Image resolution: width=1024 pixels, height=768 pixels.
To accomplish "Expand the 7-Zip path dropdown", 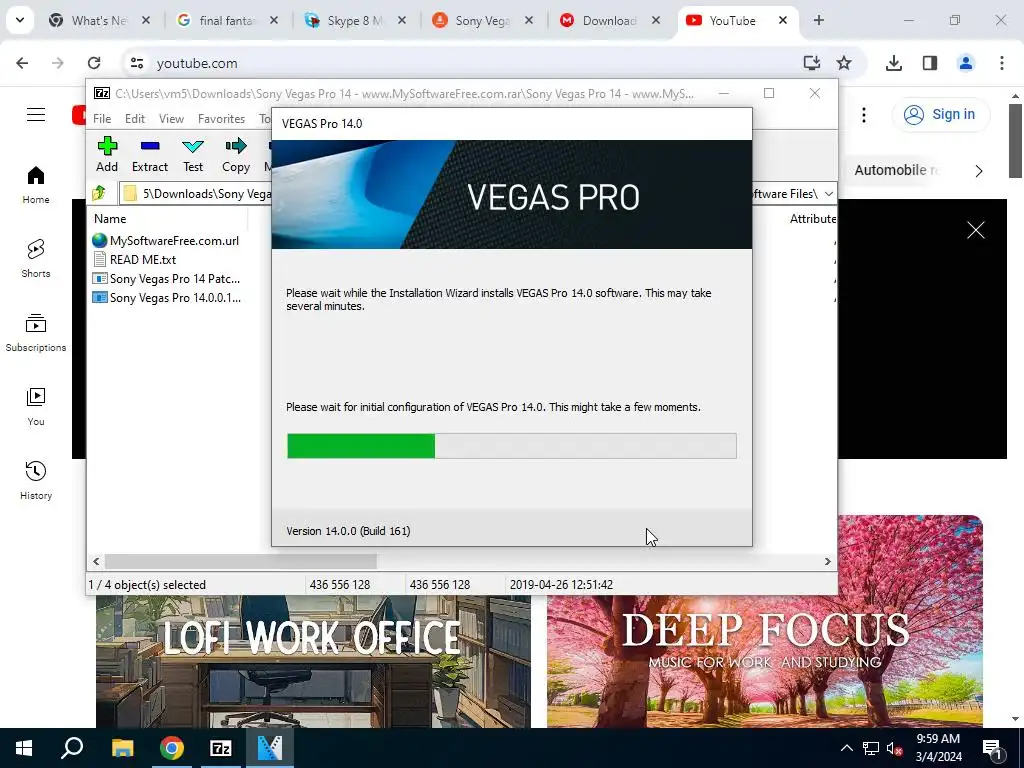I will click(x=829, y=194).
